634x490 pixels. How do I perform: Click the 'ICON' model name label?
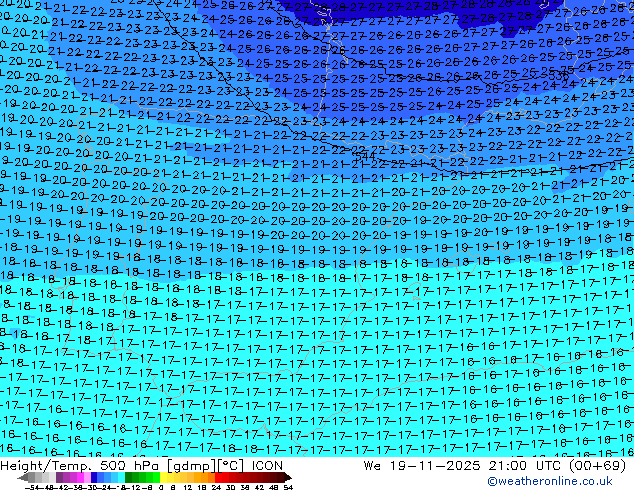(267, 466)
